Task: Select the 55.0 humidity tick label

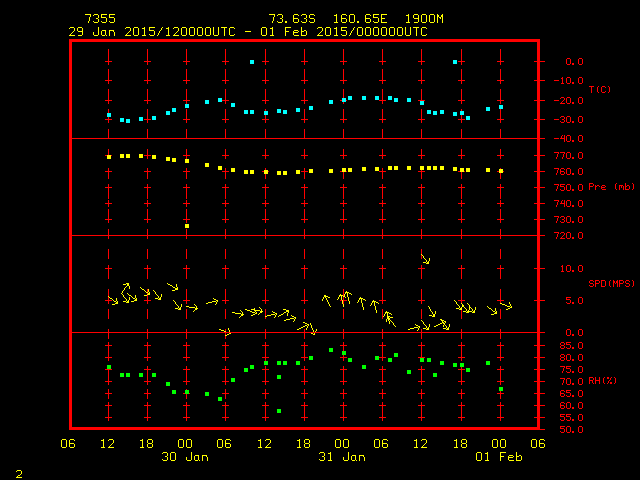Action: (x=571, y=418)
